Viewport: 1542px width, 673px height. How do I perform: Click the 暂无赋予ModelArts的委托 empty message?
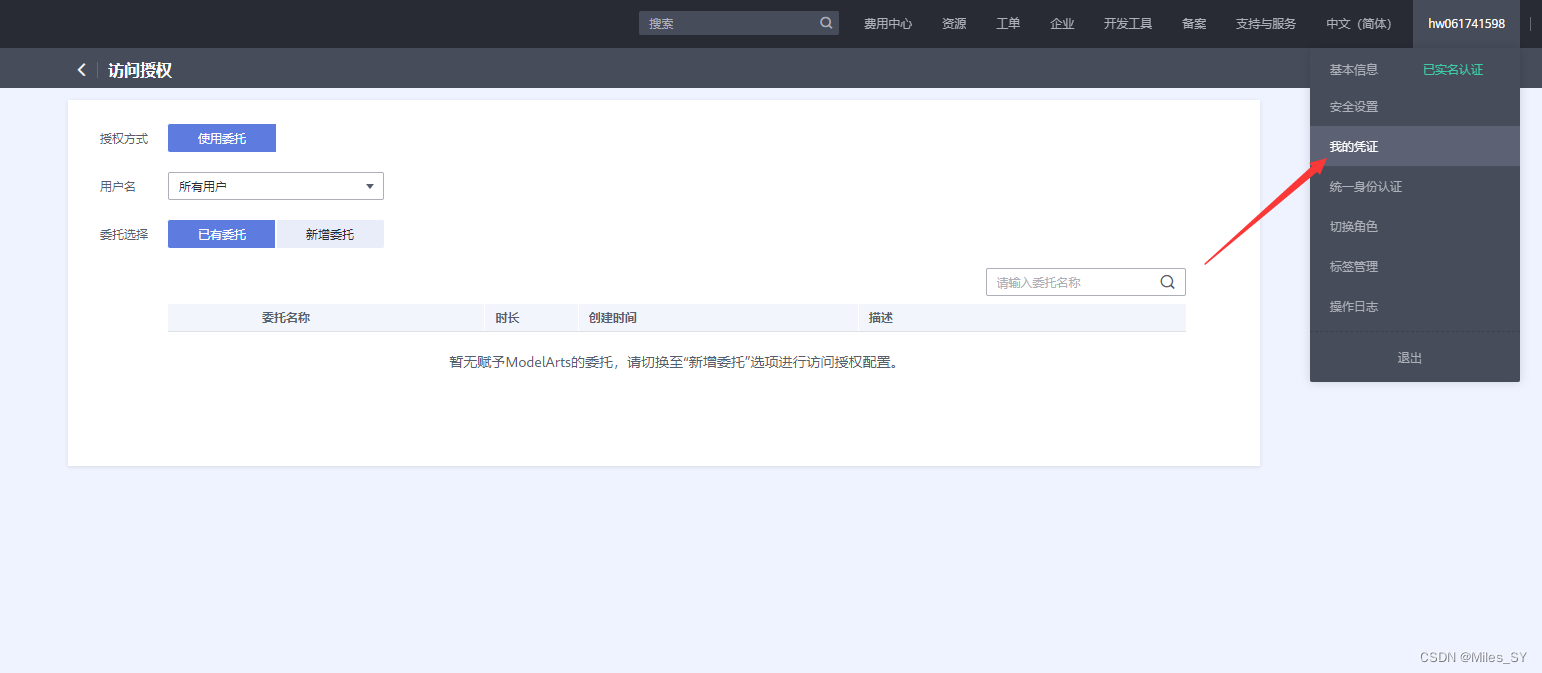click(x=675, y=362)
